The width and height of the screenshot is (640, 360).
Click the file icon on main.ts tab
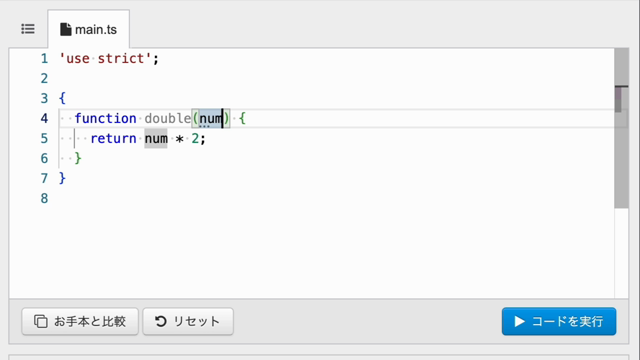65,29
